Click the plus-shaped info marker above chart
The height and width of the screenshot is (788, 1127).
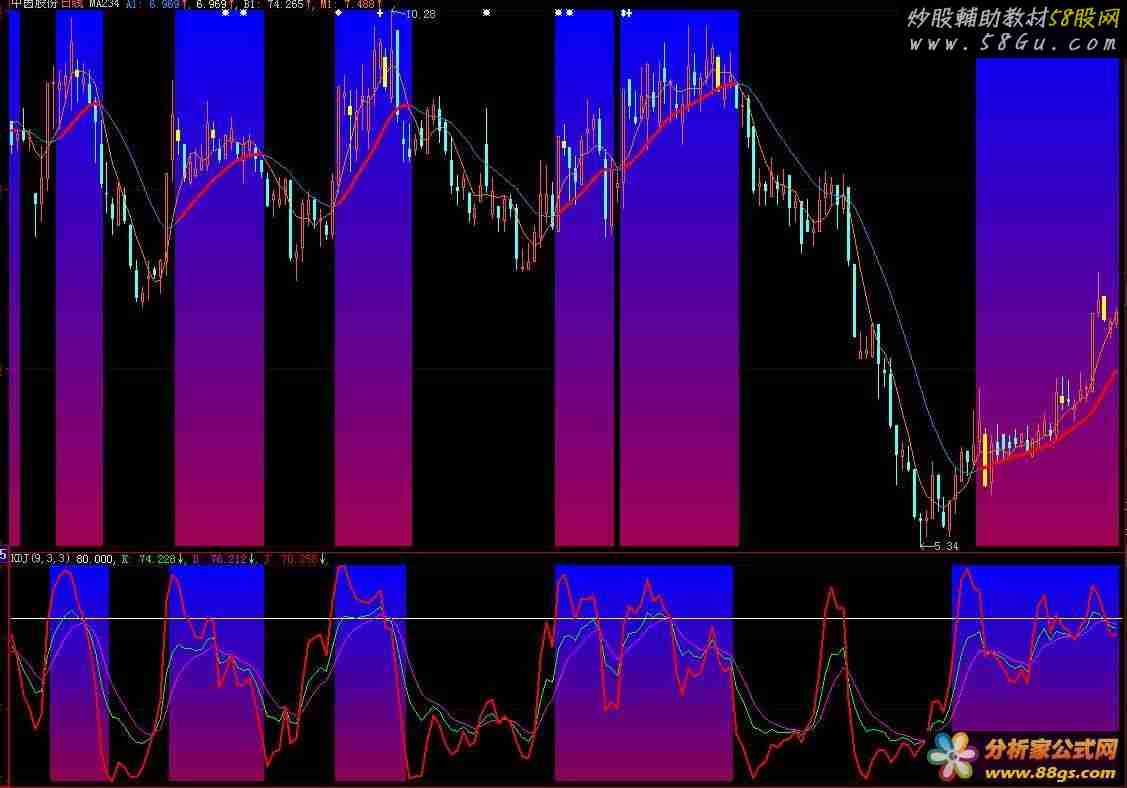[x=380, y=13]
